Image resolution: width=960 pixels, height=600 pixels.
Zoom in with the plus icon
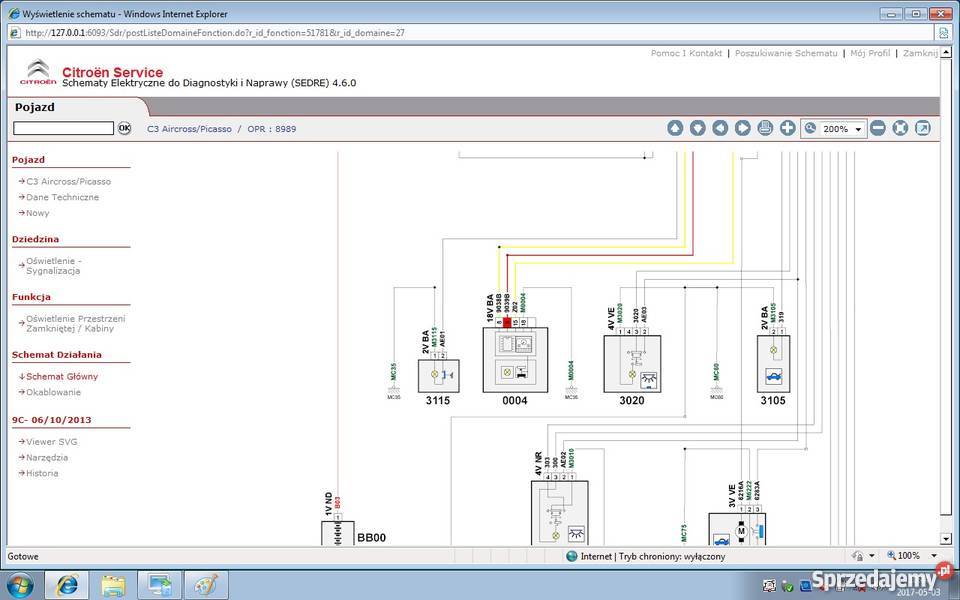(788, 128)
